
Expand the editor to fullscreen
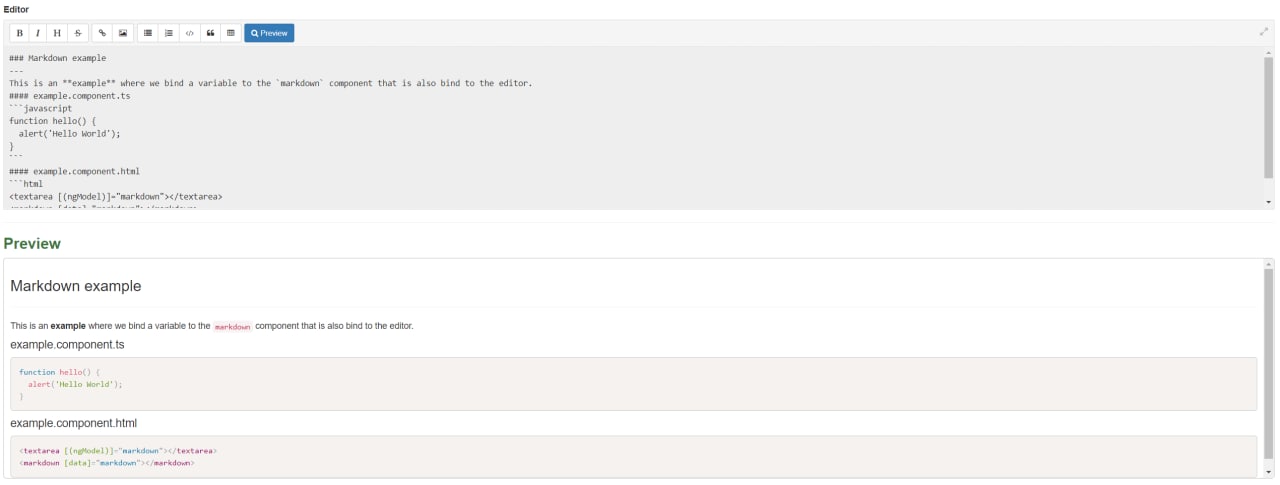tap(1264, 32)
